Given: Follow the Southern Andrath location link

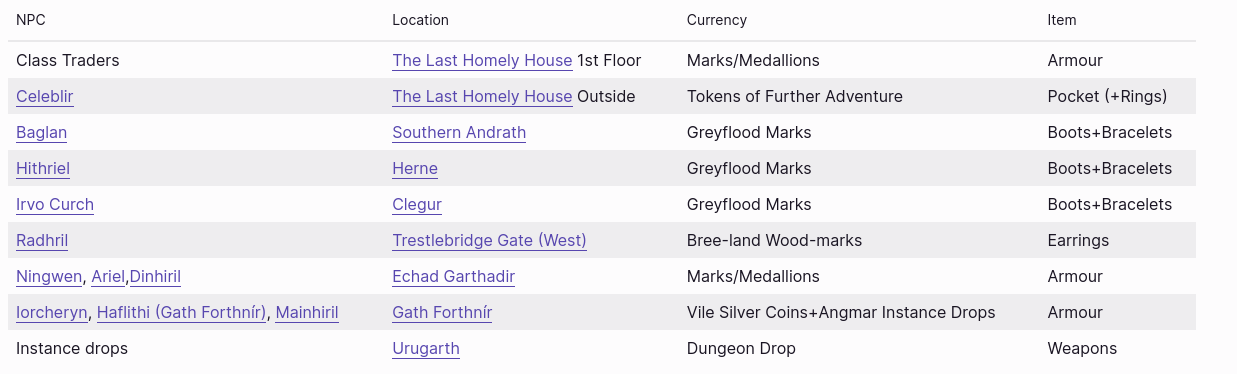Looking at the screenshot, I should click(x=459, y=133).
